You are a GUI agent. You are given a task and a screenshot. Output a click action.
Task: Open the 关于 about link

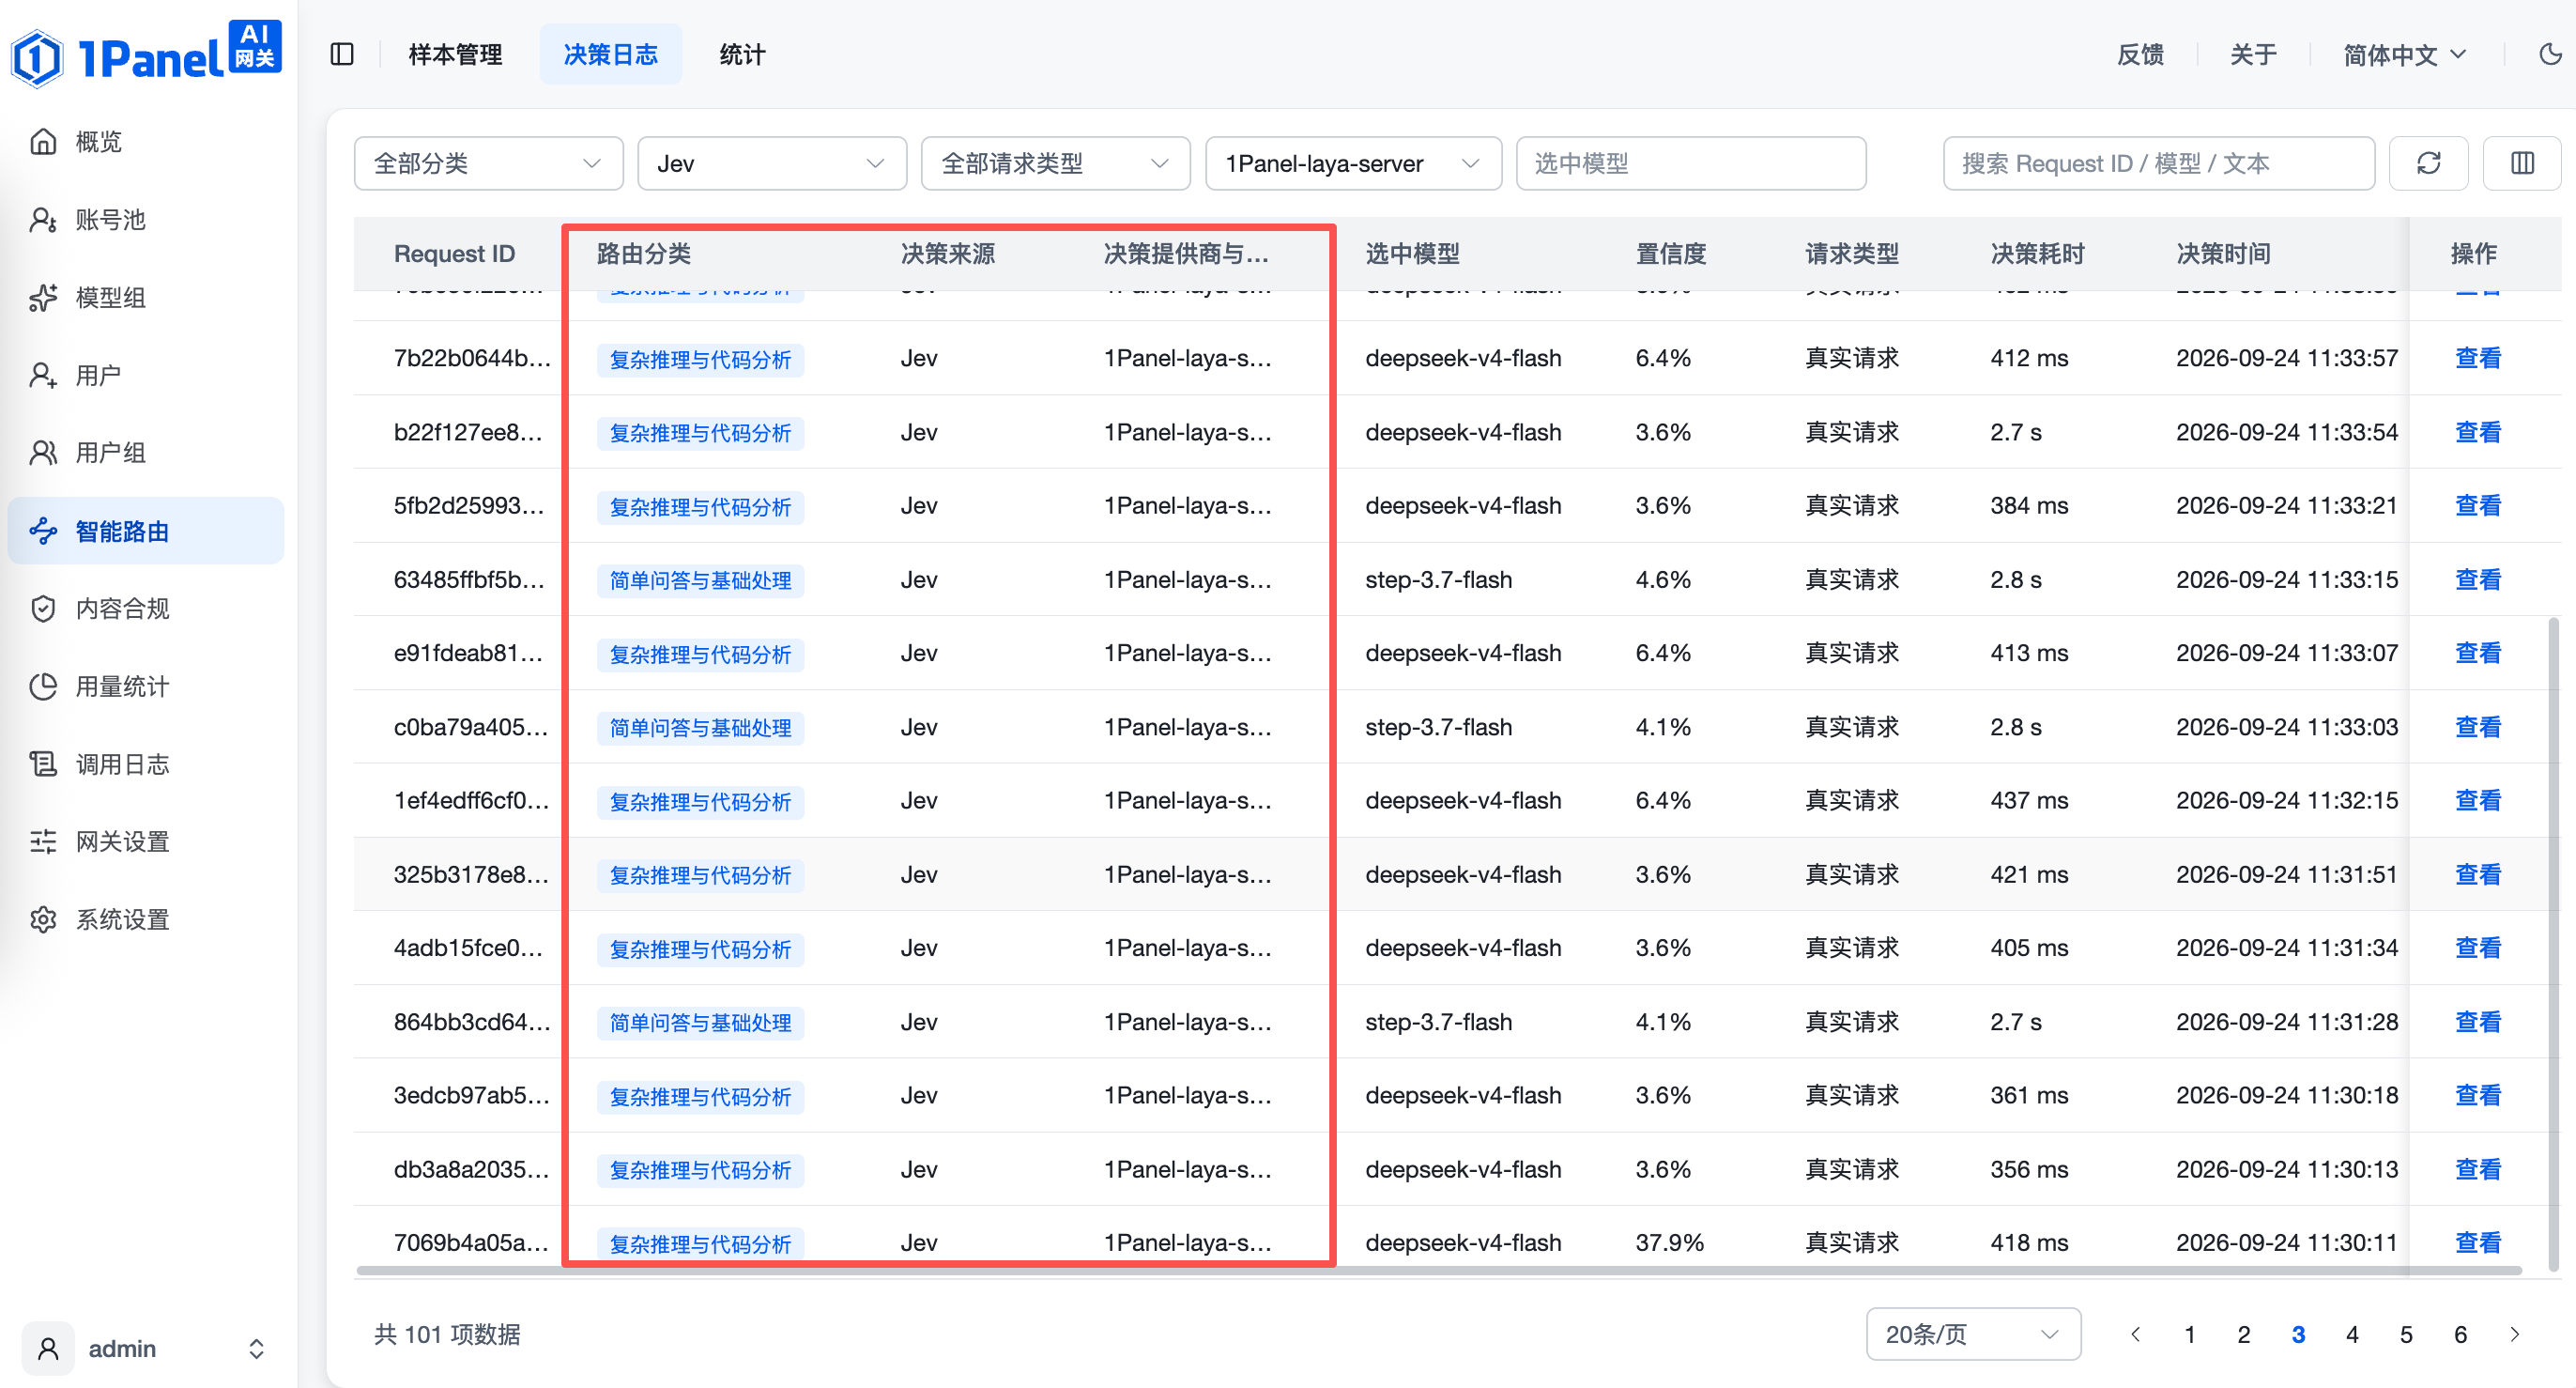pos(2253,54)
